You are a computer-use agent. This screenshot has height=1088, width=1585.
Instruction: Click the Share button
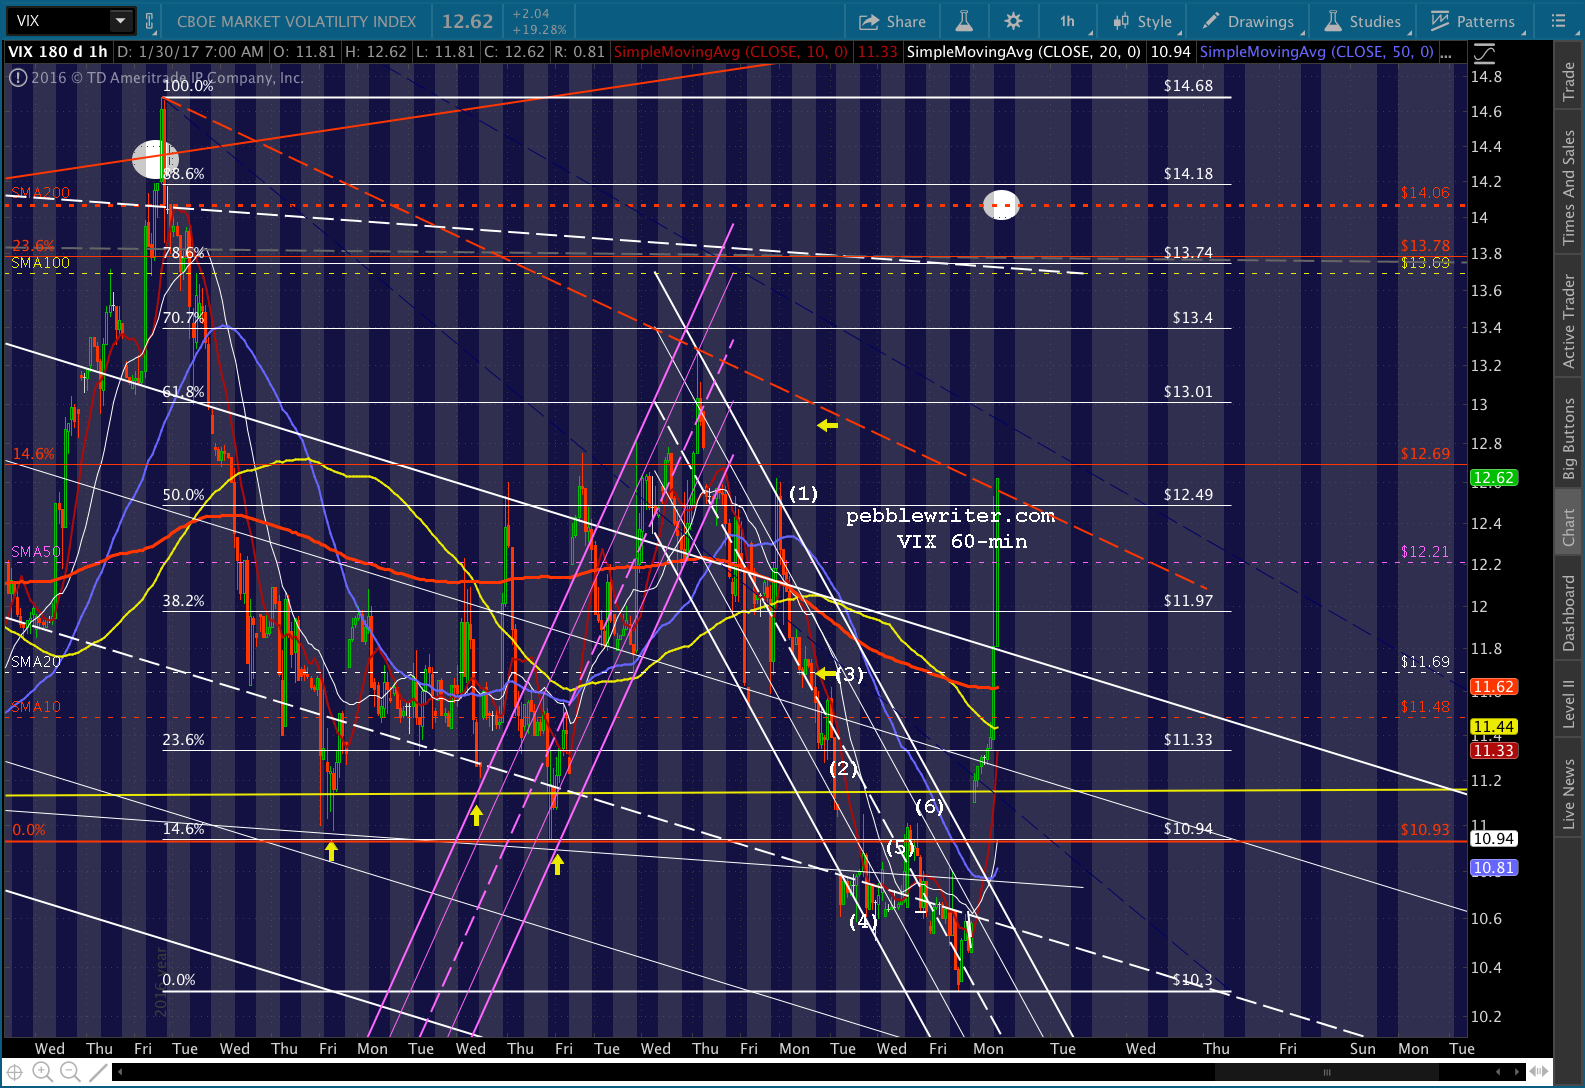coord(893,21)
